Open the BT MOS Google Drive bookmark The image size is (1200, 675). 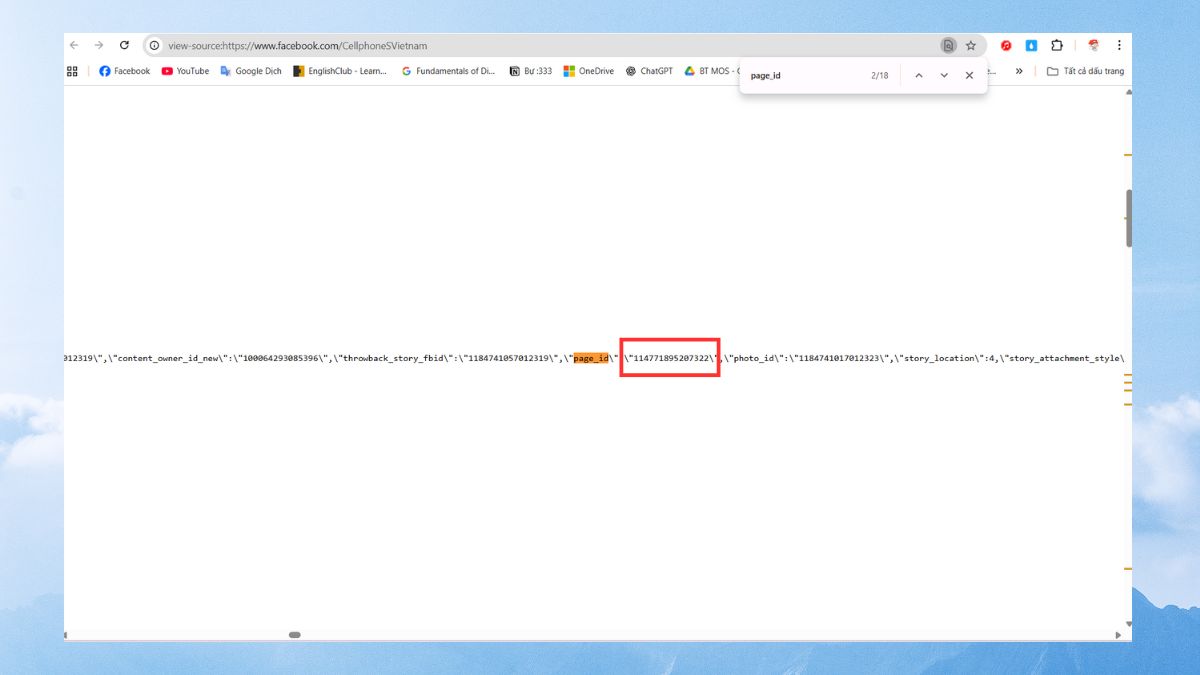[x=711, y=71]
